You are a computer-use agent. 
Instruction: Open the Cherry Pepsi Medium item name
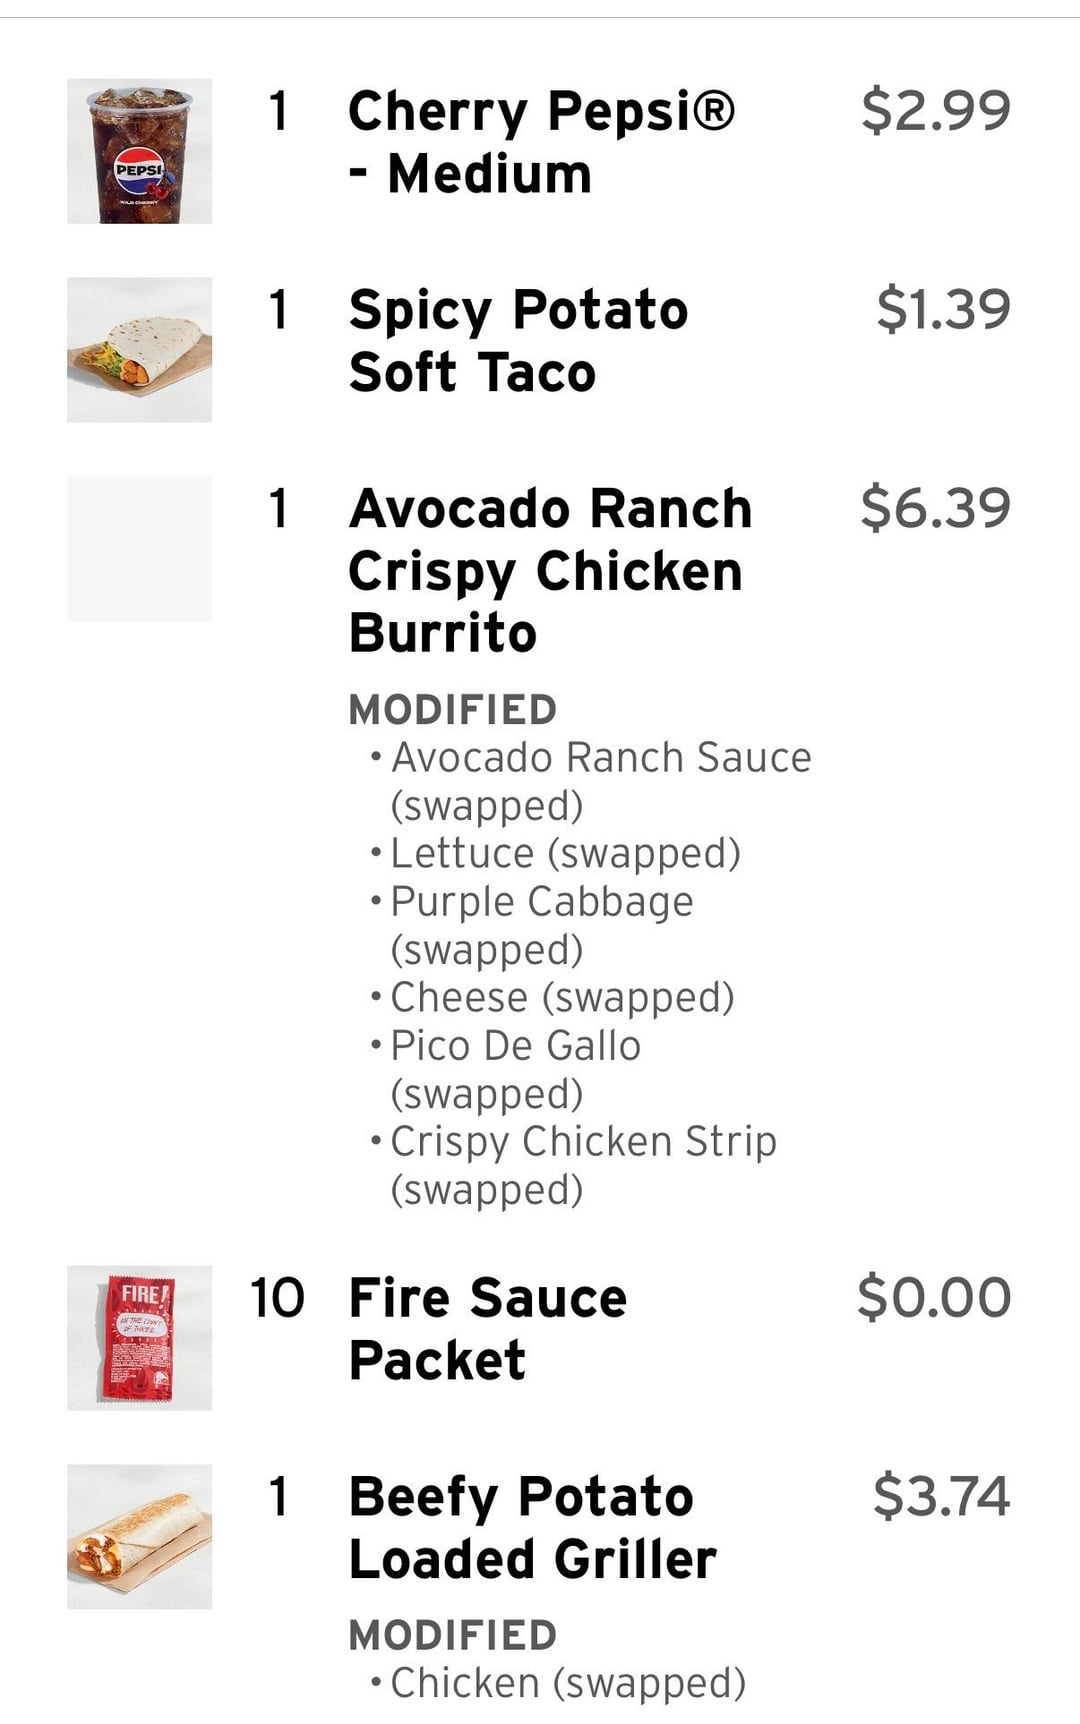tap(540, 141)
